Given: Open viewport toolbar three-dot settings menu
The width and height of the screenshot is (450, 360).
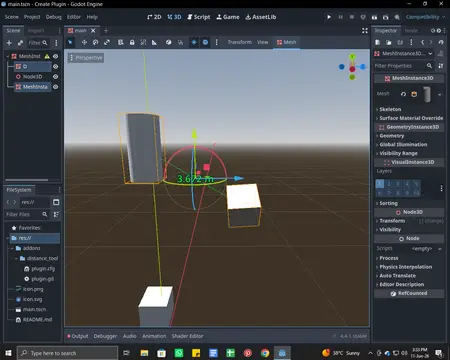Looking at the screenshot, I should pos(217,42).
